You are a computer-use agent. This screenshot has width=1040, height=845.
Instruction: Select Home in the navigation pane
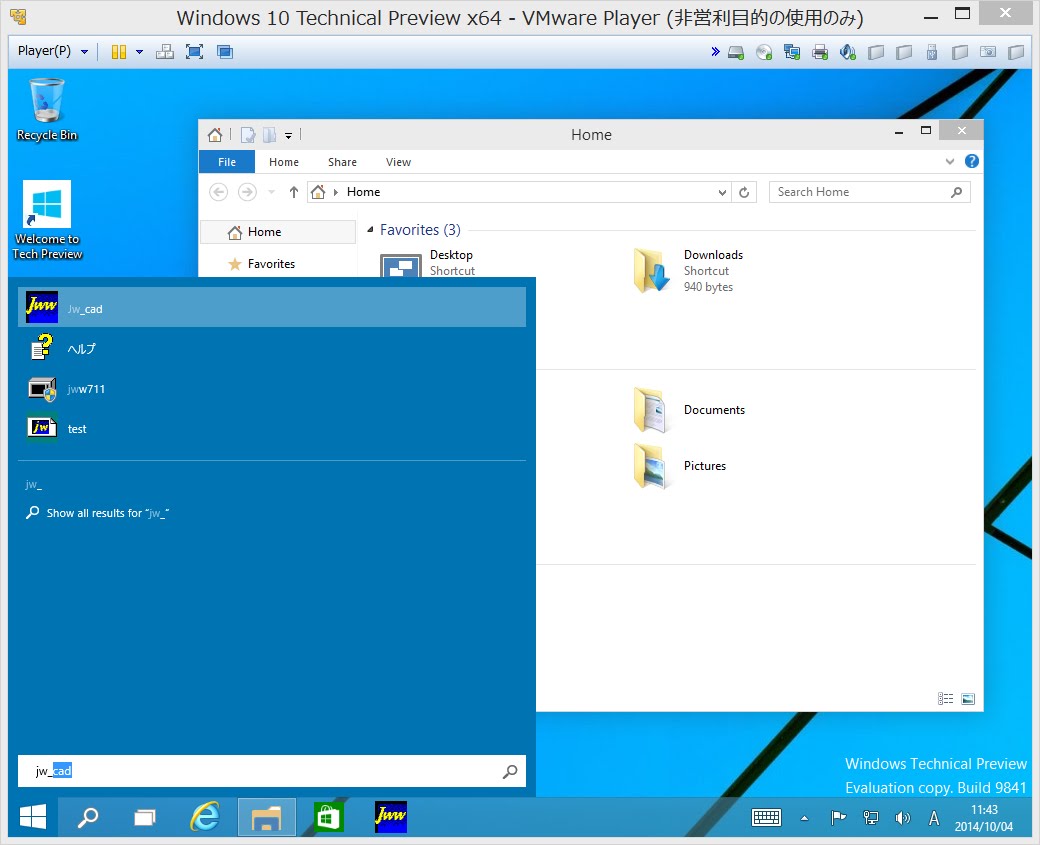tap(279, 232)
